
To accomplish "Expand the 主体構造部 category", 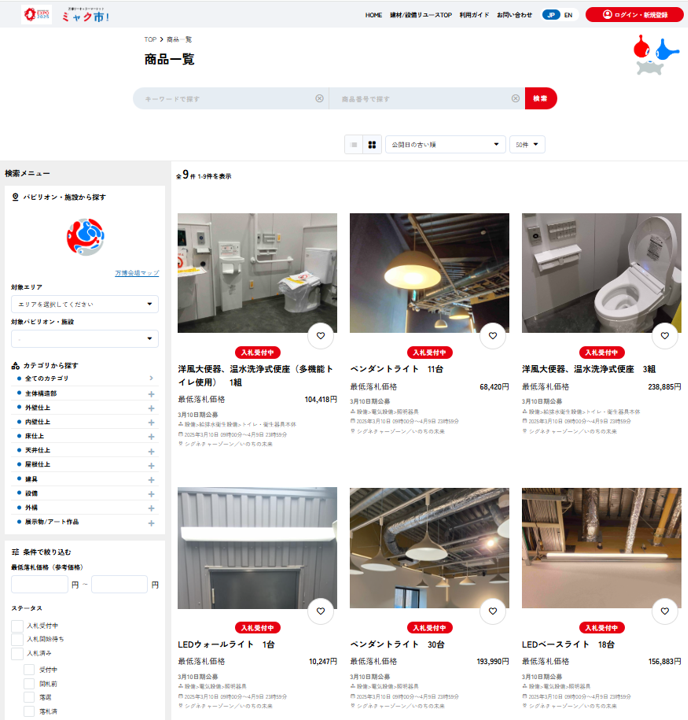I will tap(151, 394).
